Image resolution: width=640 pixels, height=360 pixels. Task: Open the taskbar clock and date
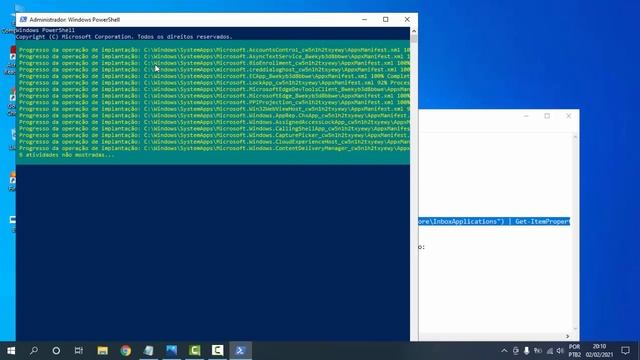click(599, 351)
